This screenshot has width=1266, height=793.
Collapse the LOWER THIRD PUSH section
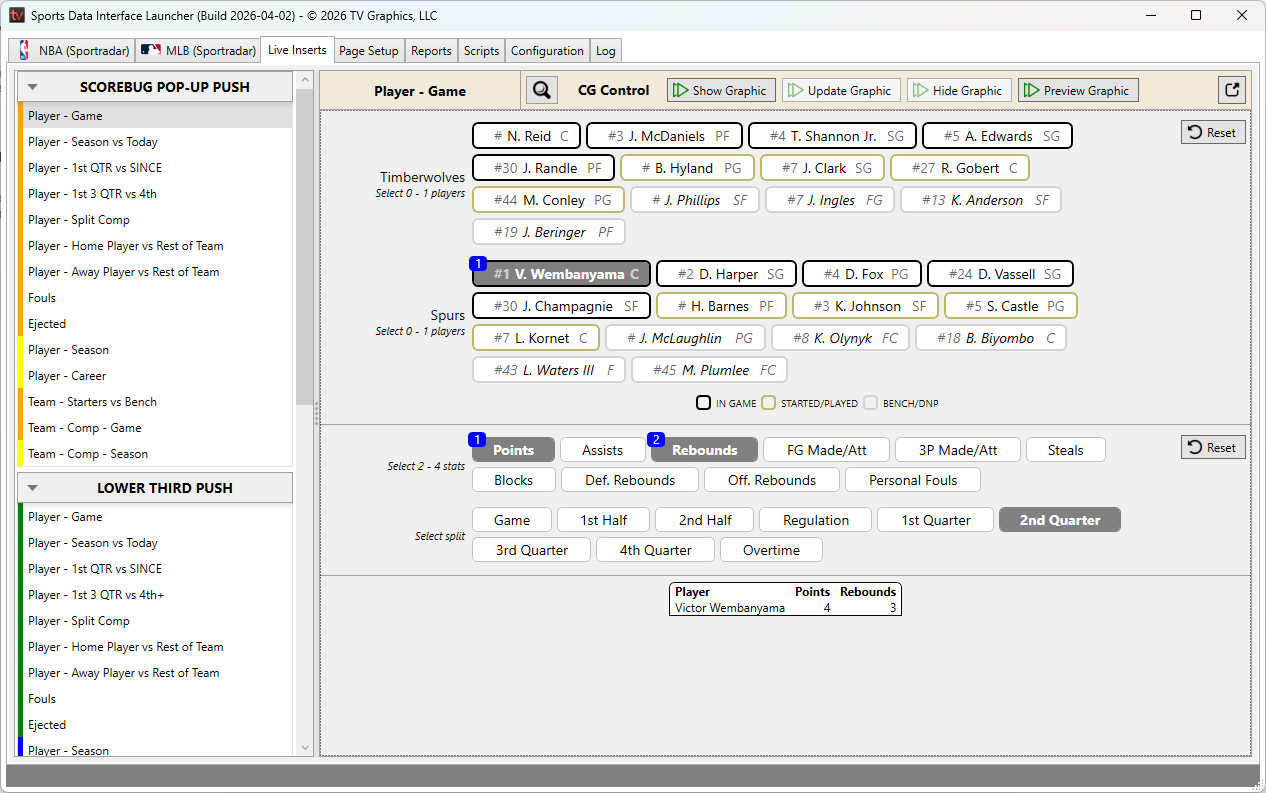pos(33,488)
